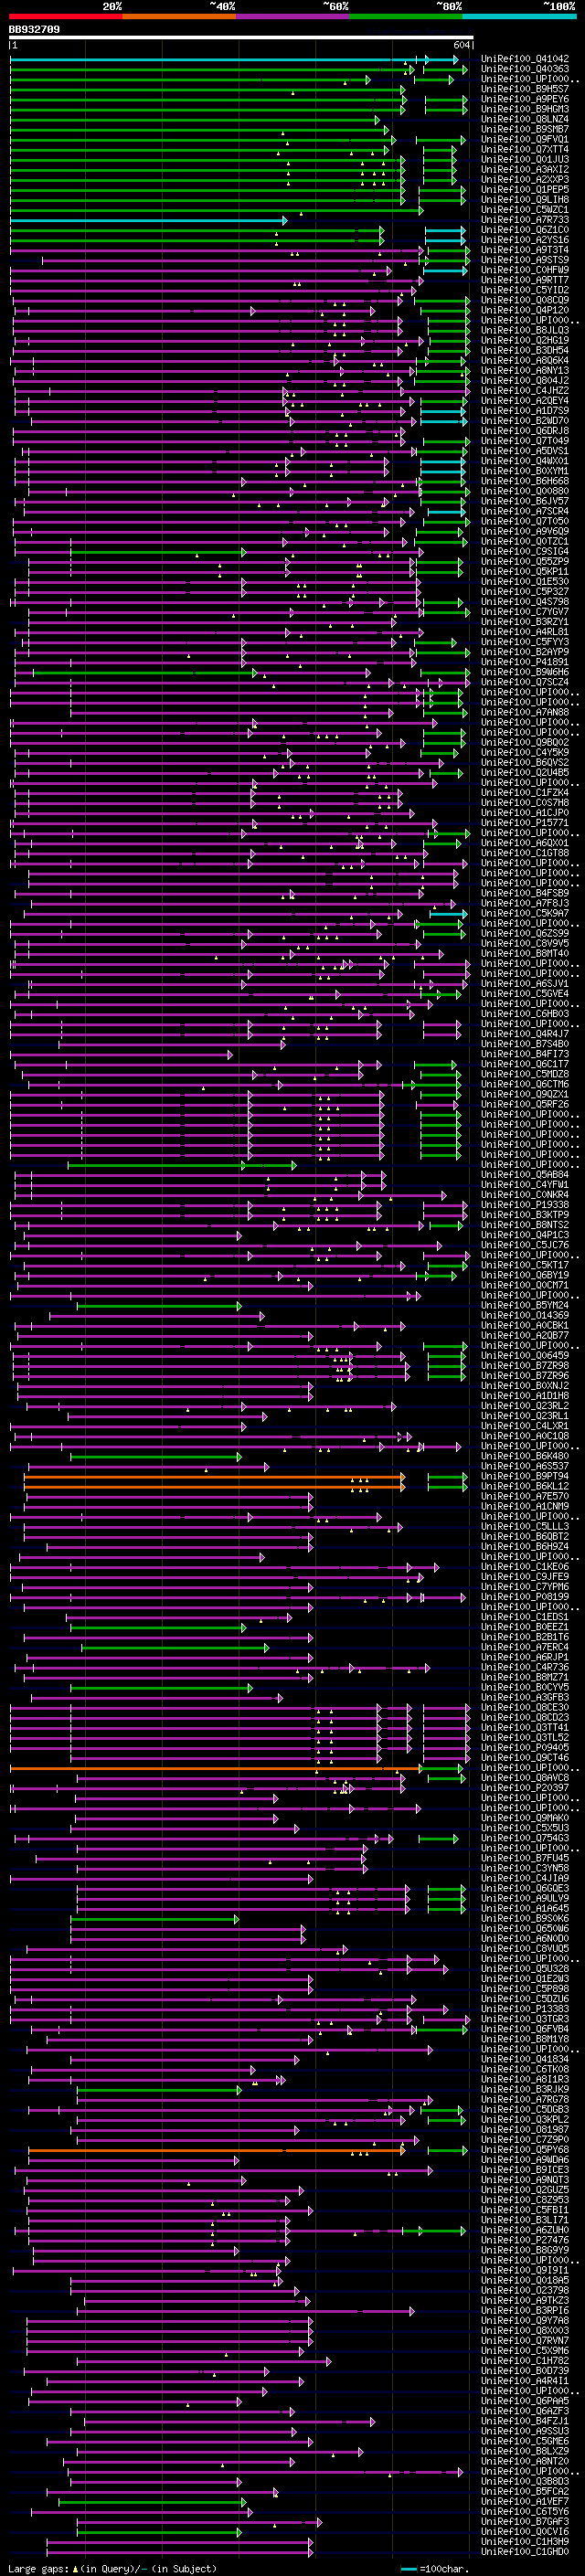Select hit UniRef100_Q9BQ02
Screen dimensions: 585x2576
[525, 742]
